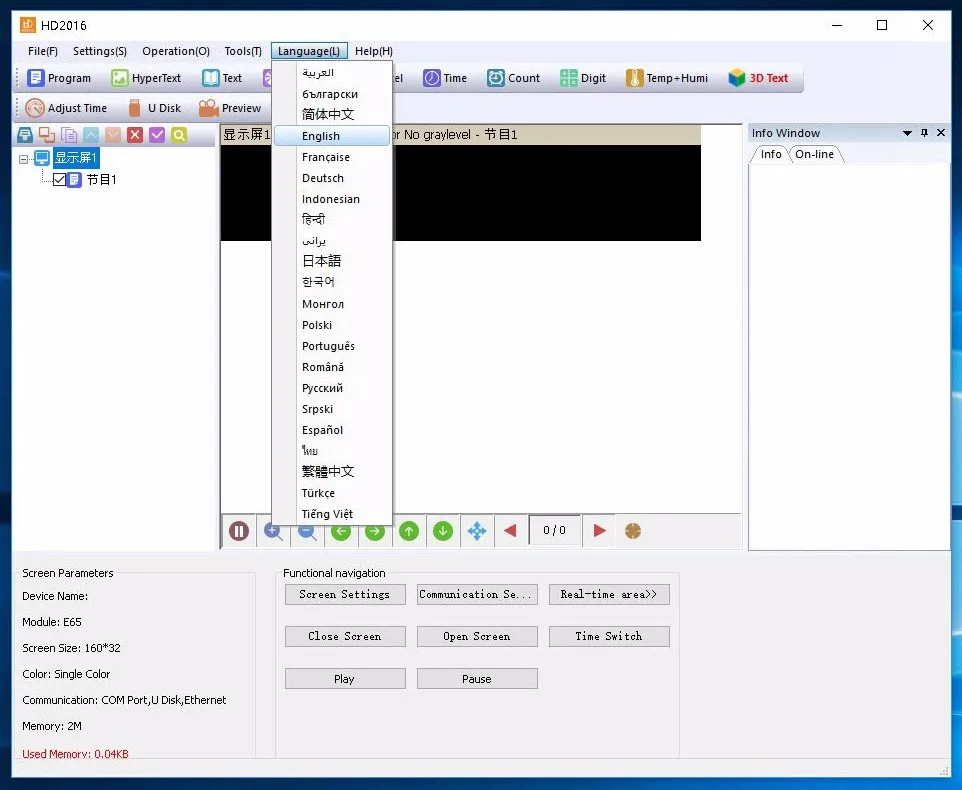
Task: Toggle the 节目1 program checkbox
Action: tap(60, 180)
